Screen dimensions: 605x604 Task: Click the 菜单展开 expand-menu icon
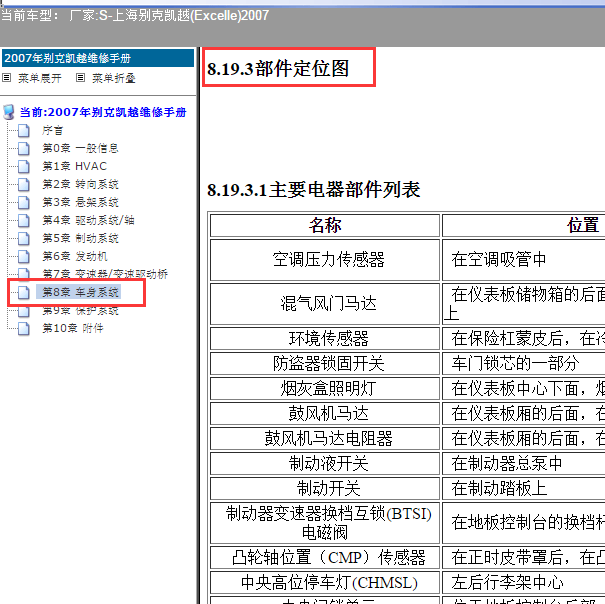pos(7,78)
